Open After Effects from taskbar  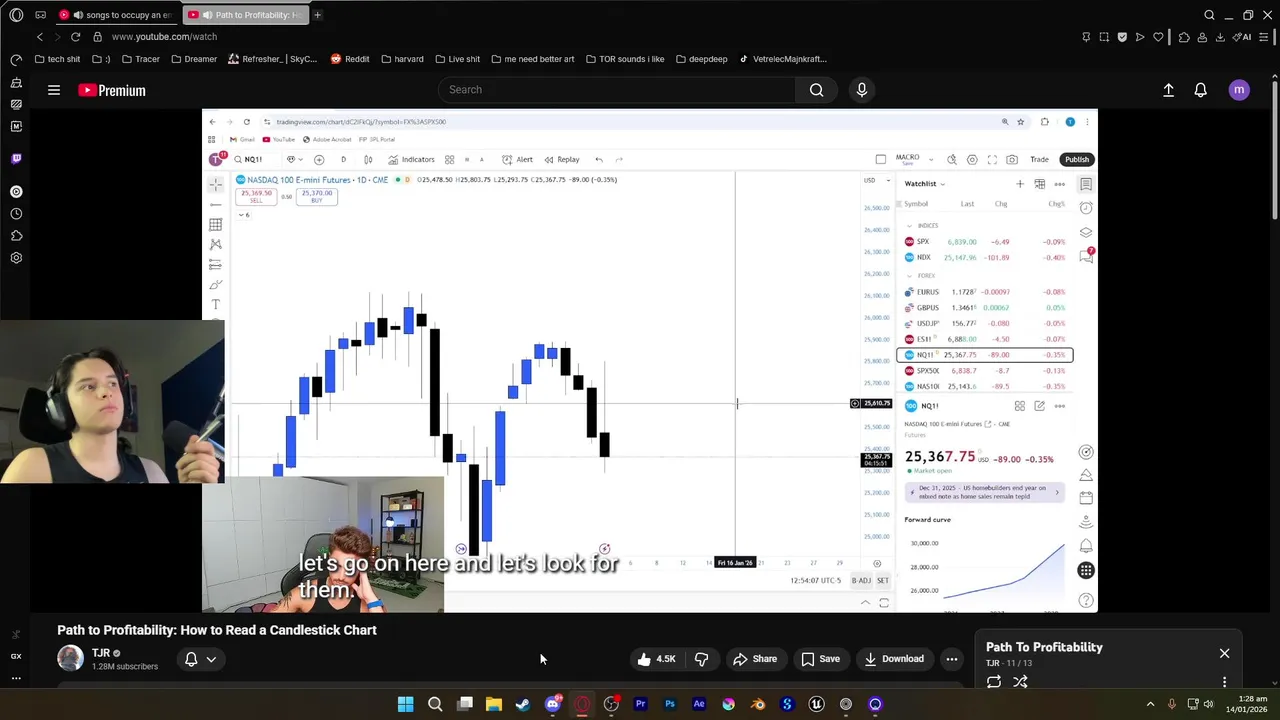[x=699, y=704]
